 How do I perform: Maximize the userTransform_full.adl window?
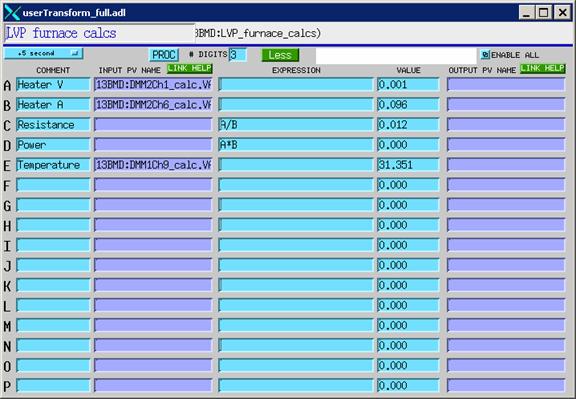[543, 13]
